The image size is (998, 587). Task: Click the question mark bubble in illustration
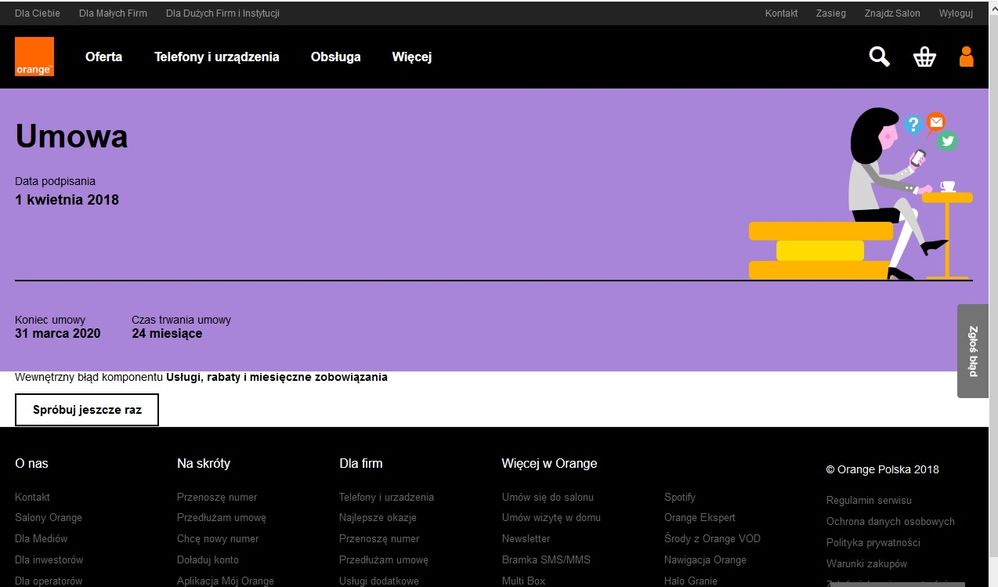click(x=912, y=125)
